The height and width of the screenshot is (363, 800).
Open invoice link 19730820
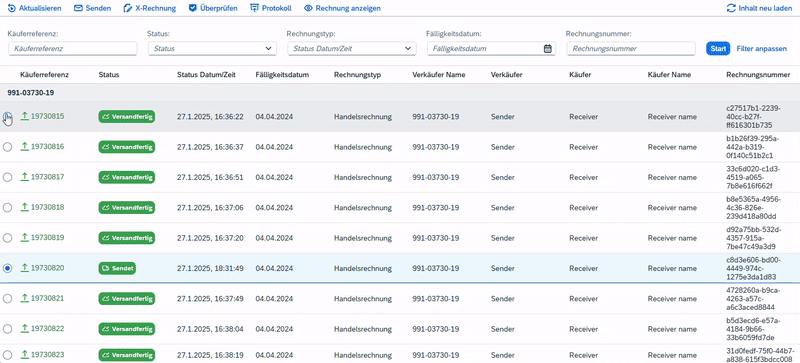click(47, 268)
